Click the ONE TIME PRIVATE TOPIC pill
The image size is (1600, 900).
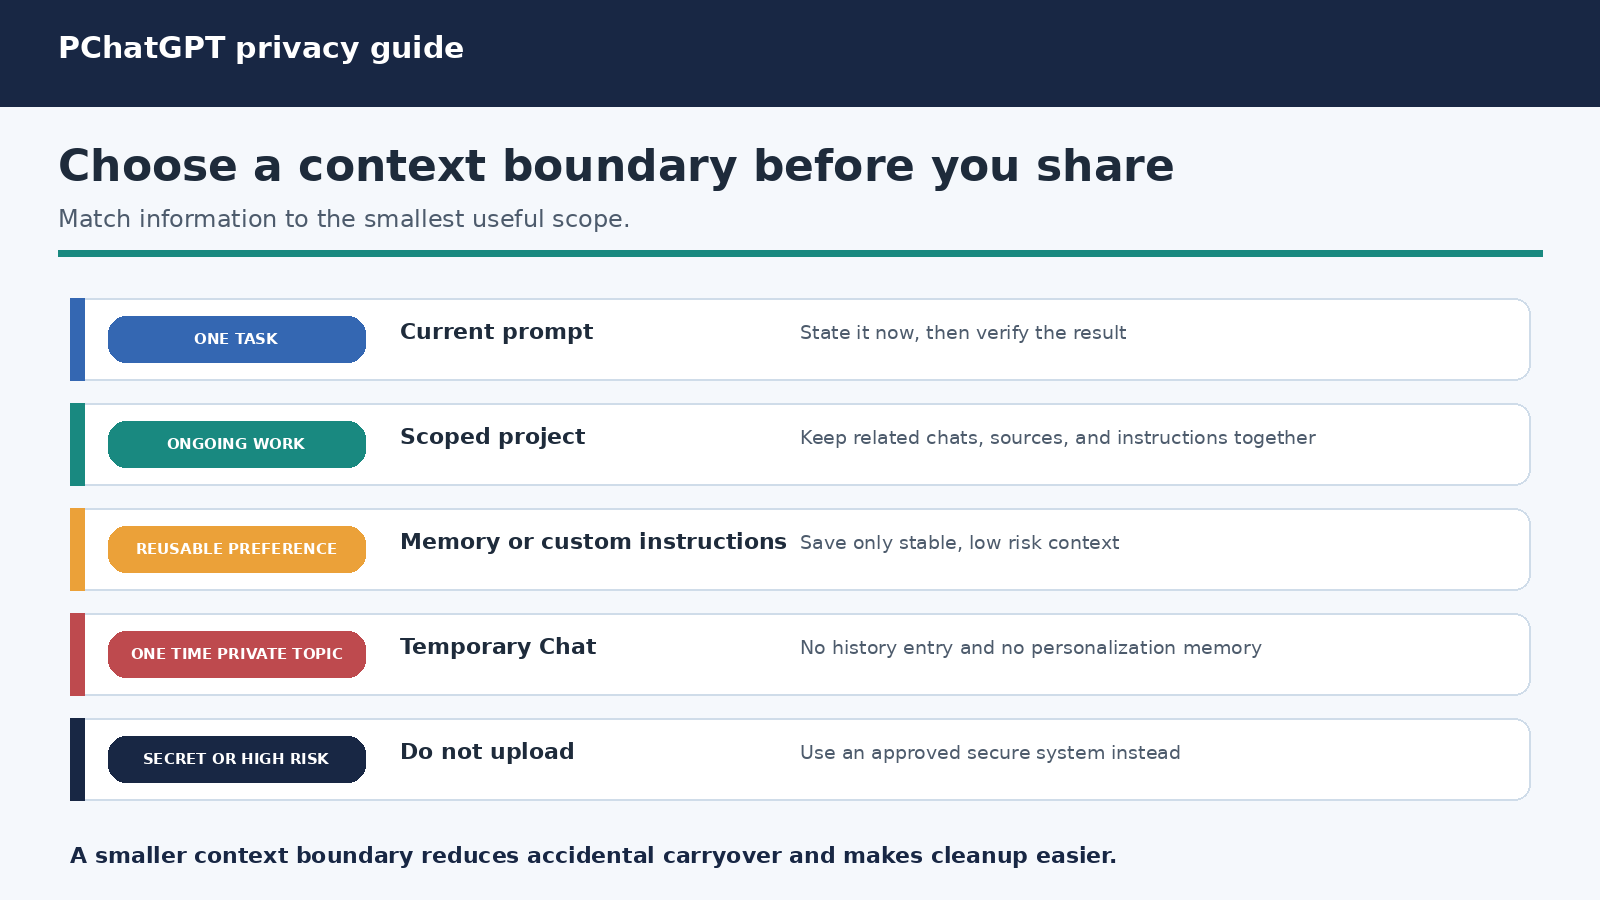pos(237,654)
